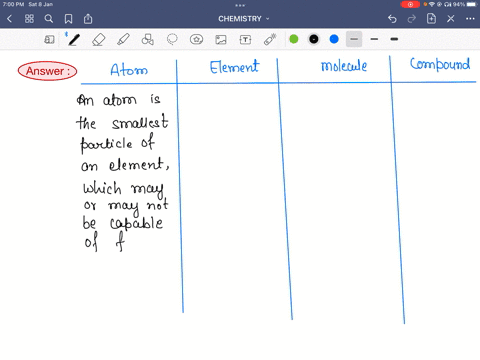The height and width of the screenshot is (360, 480).
Task: Select the Highlighter tool
Action: [x=123, y=40]
